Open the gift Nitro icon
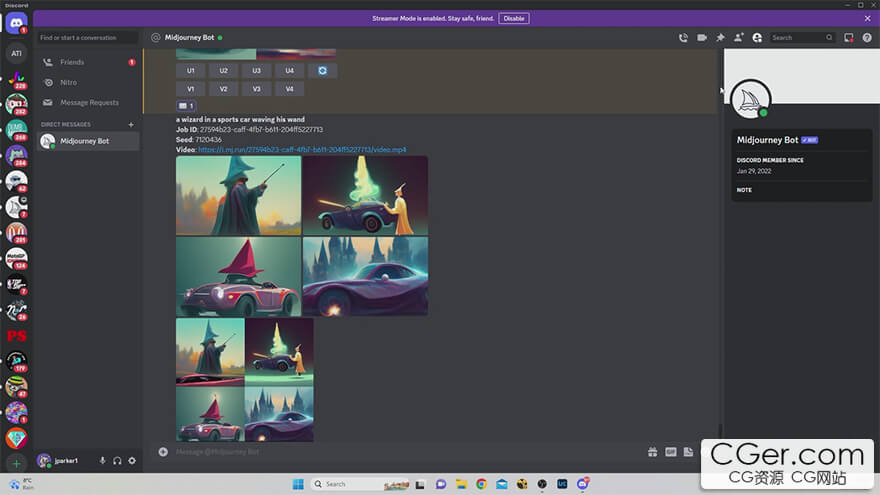 point(652,452)
